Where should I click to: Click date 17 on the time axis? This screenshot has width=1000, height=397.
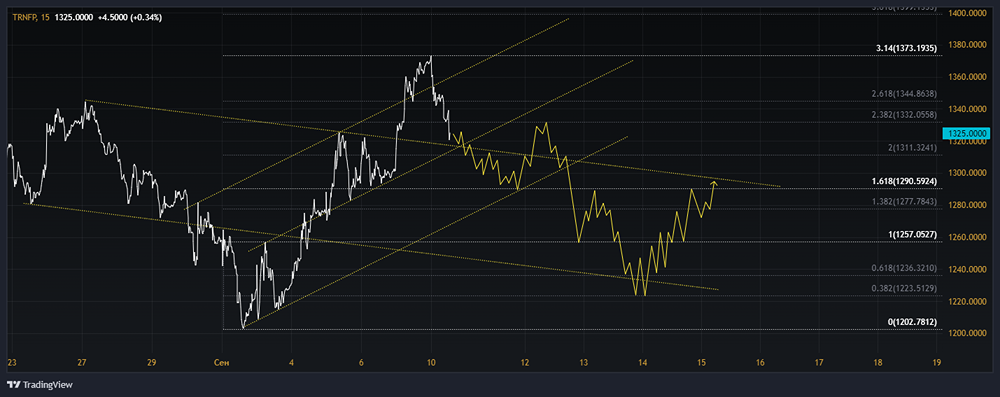(x=819, y=363)
